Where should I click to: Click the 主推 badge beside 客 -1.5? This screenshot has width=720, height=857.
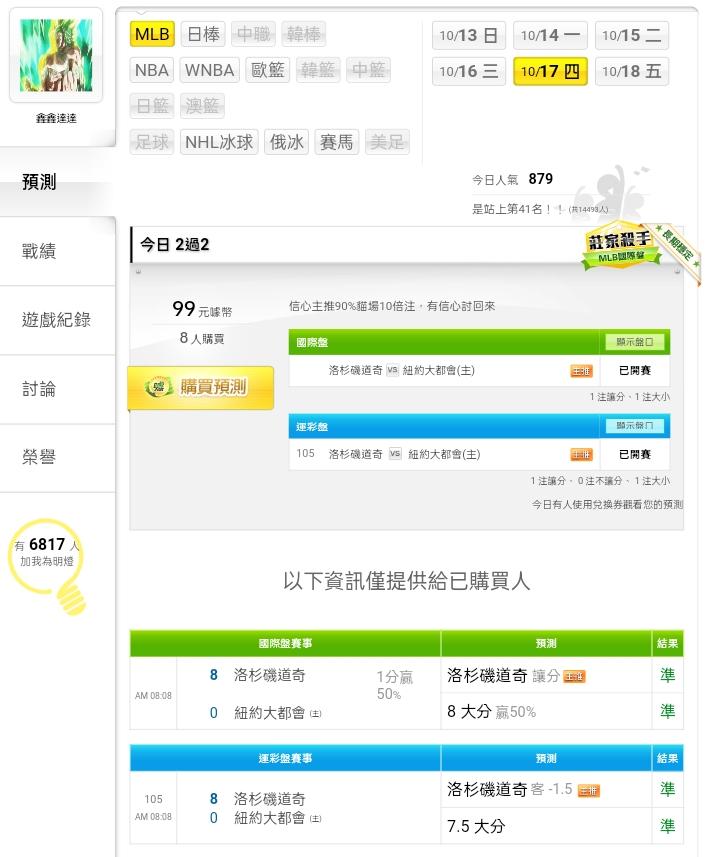(x=589, y=791)
